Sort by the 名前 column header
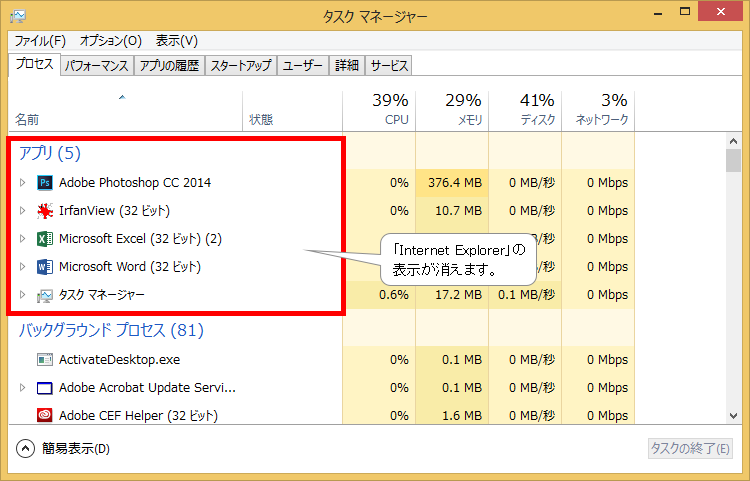Image resolution: width=750 pixels, height=481 pixels. (x=126, y=111)
